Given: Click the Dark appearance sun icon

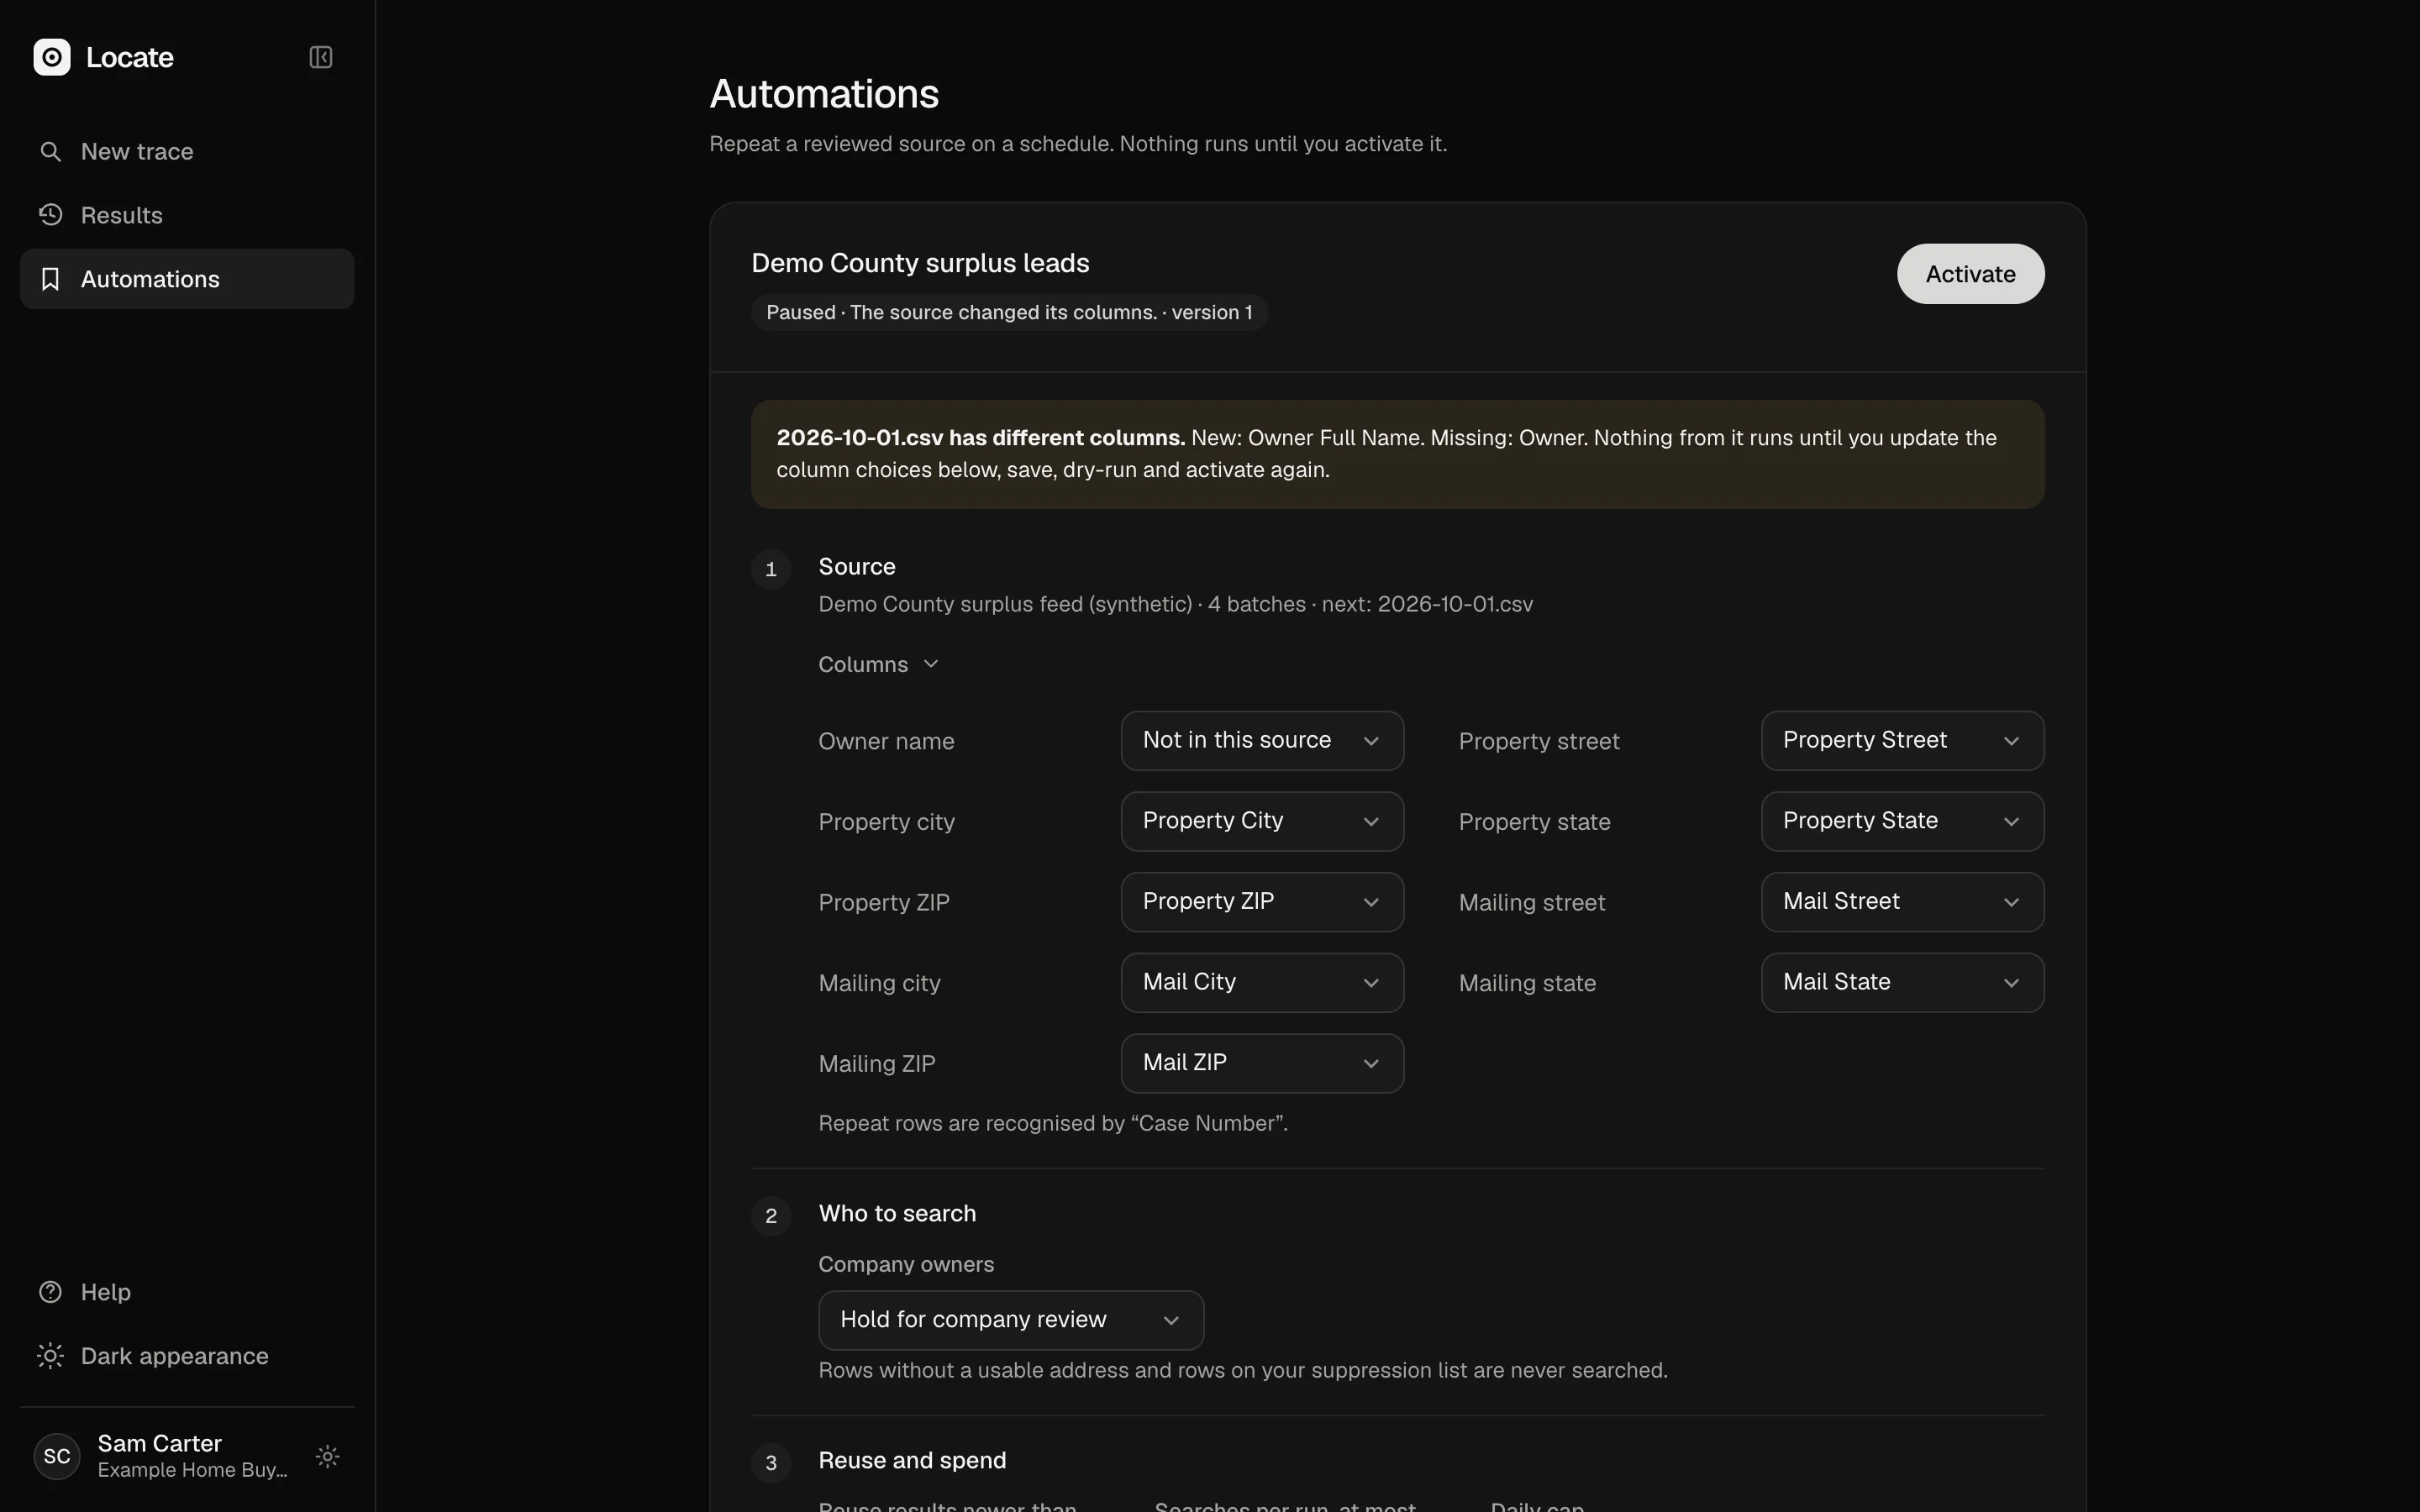Looking at the screenshot, I should click(x=50, y=1356).
